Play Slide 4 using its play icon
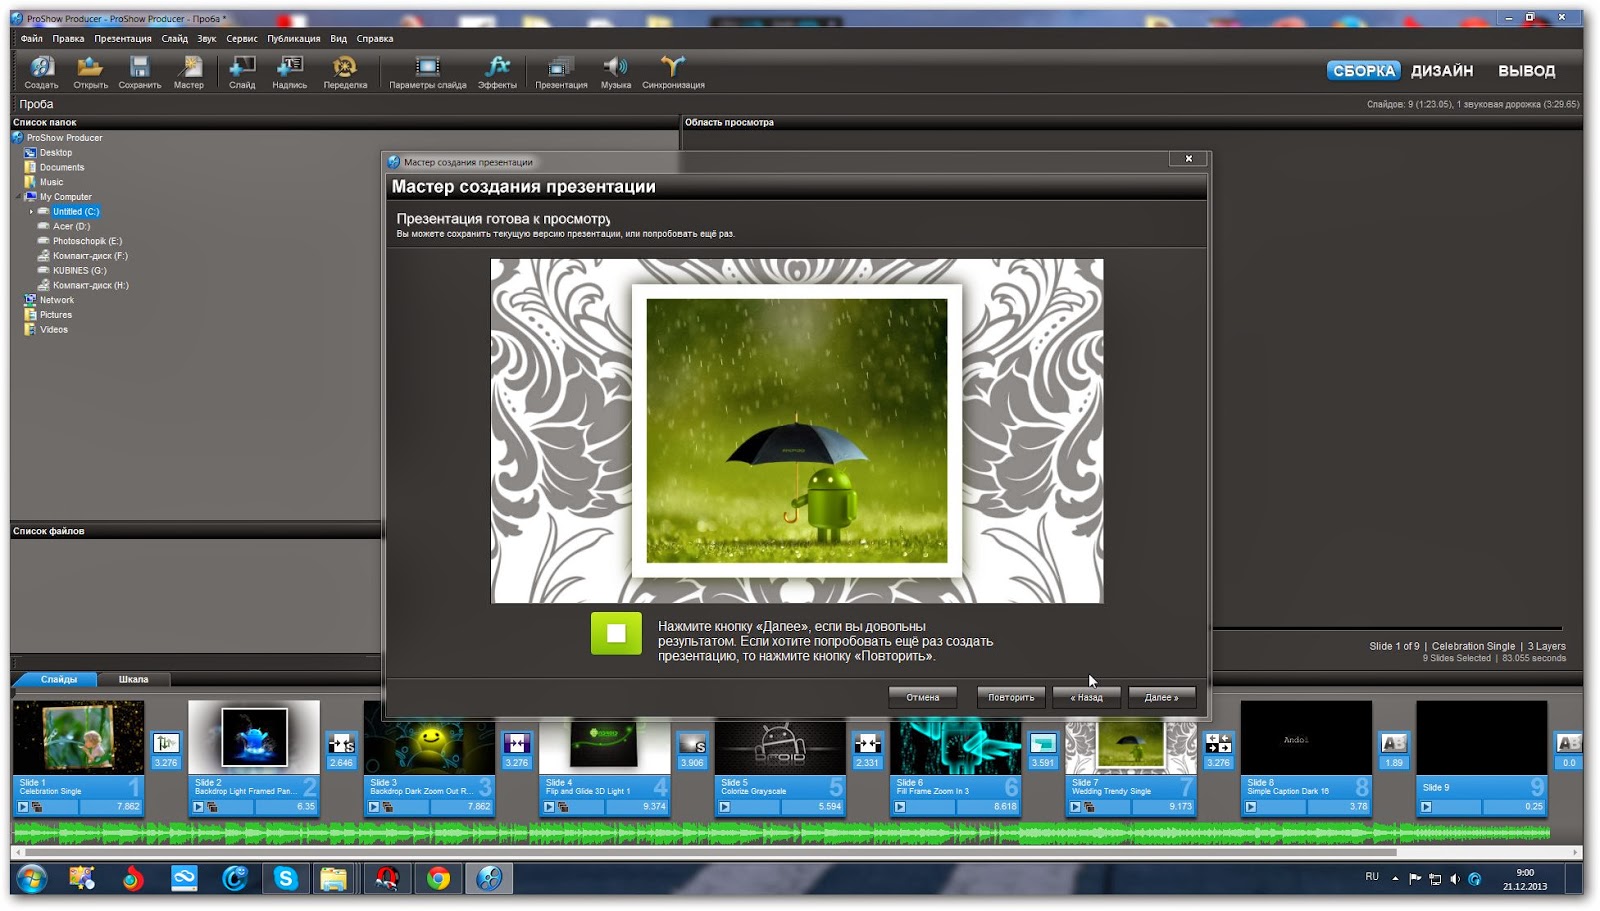This screenshot has height=911, width=1600. [549, 807]
